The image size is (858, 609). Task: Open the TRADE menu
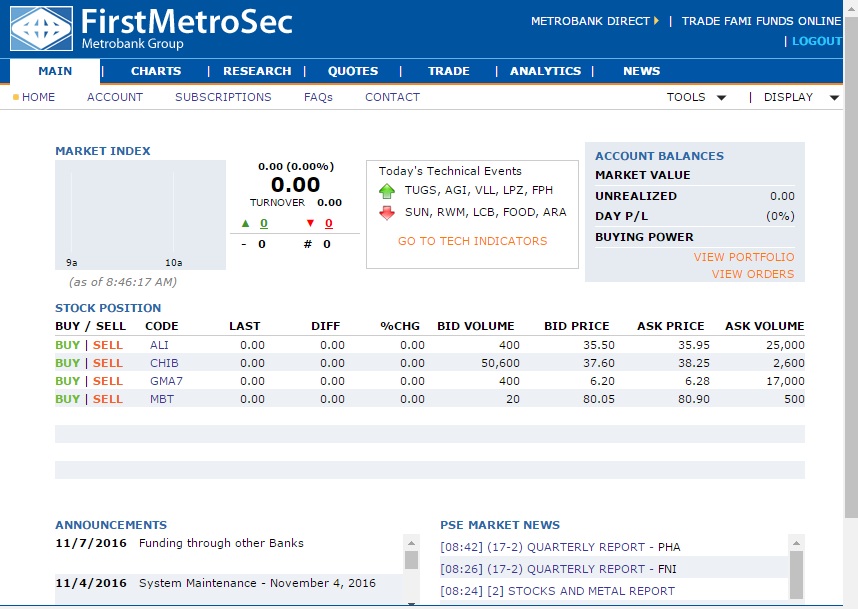click(448, 71)
